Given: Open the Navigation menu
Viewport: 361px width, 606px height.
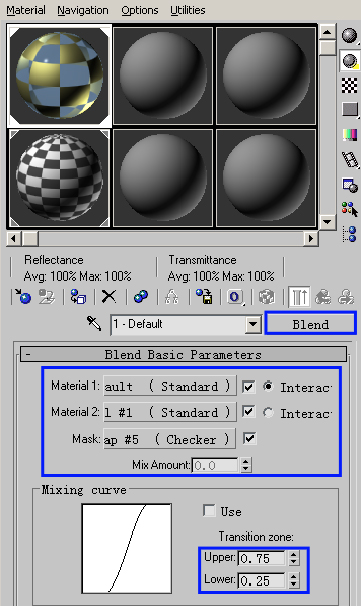Looking at the screenshot, I should click(x=83, y=10).
